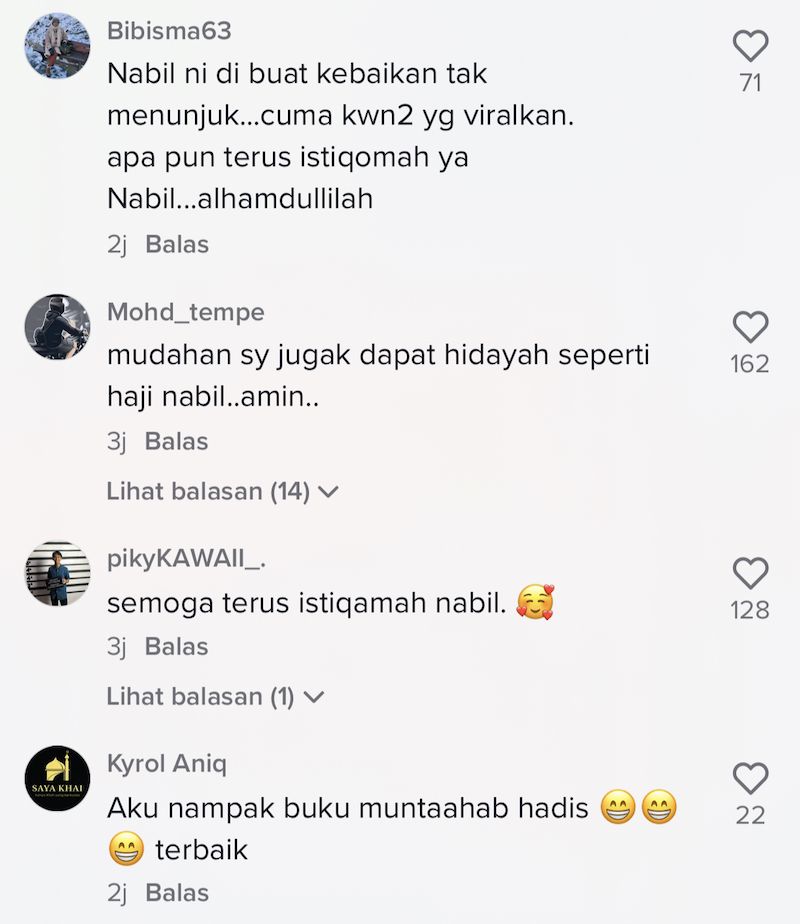
Task: Expand Lihat balasan (1) replies
Action: [216, 697]
